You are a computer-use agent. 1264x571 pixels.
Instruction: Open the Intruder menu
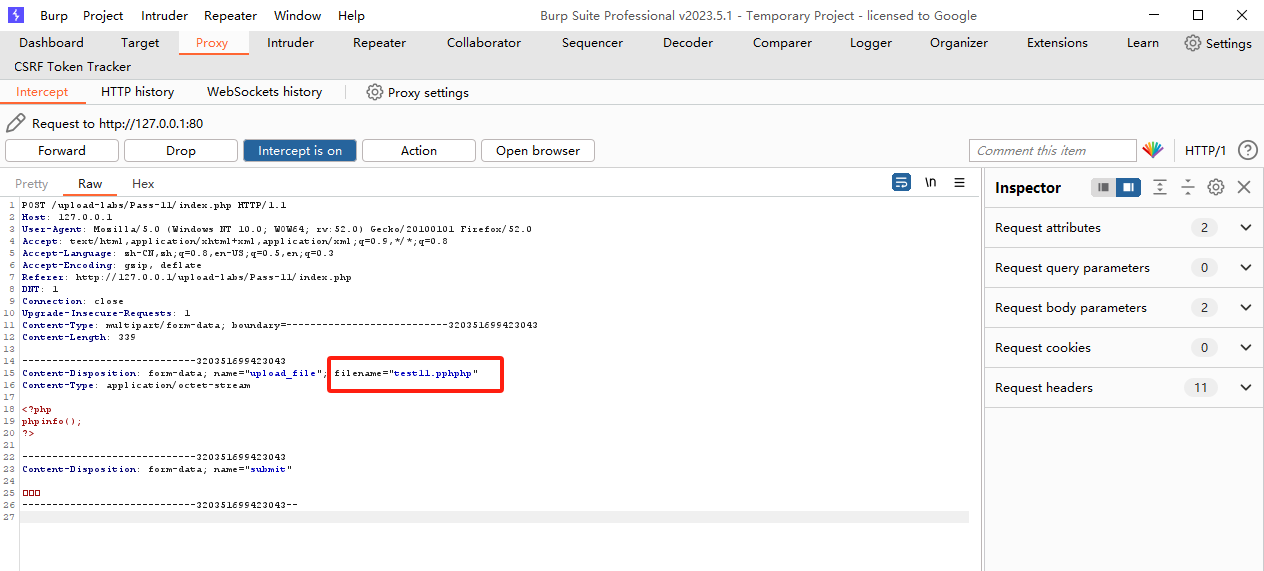[x=164, y=15]
